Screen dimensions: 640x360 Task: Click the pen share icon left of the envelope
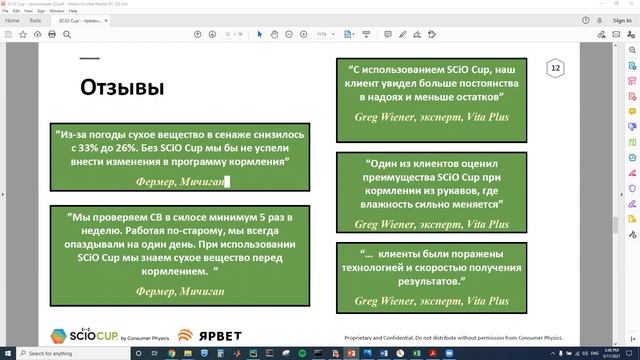click(602, 35)
